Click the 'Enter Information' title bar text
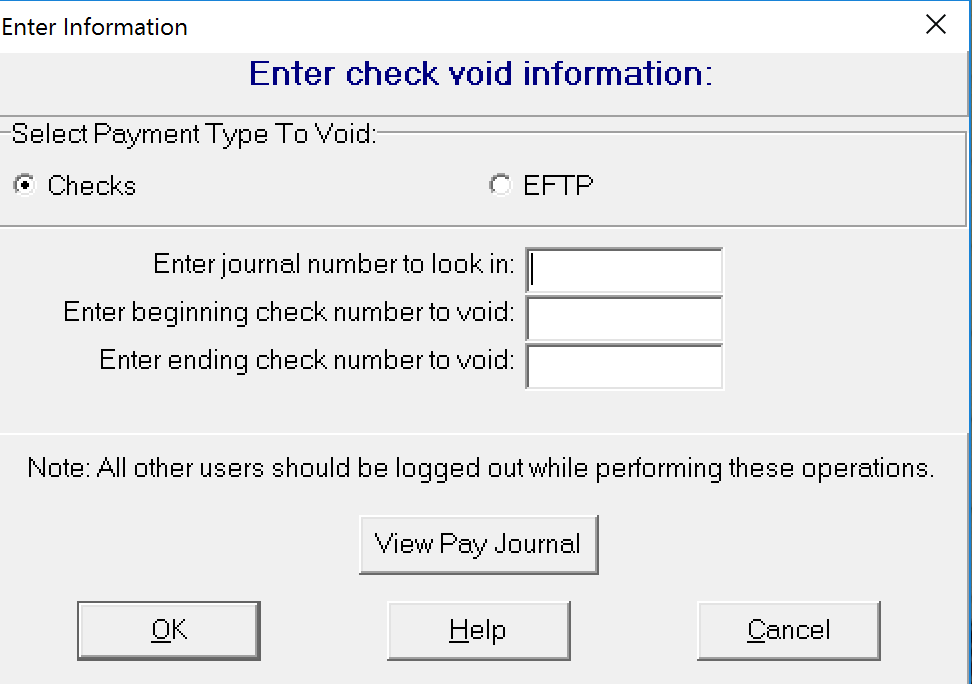 [94, 27]
